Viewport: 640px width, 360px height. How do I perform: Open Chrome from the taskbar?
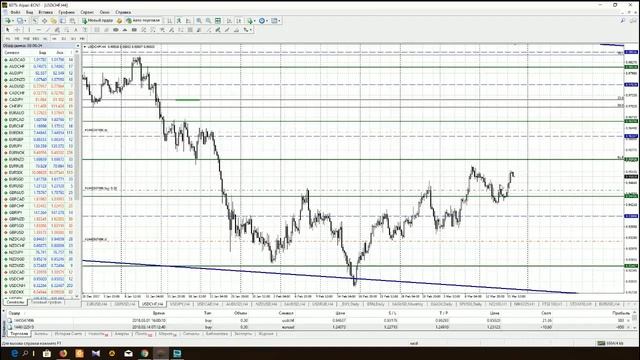(x=144, y=353)
